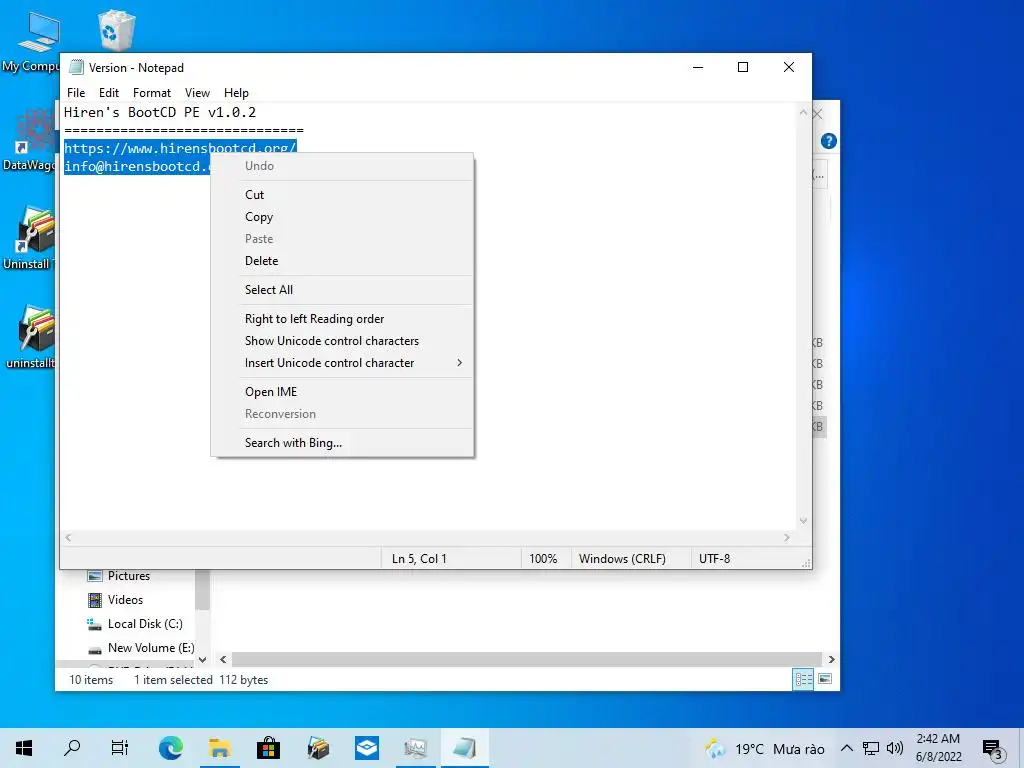Click the network icon in system tray
The height and width of the screenshot is (768, 1024).
(x=871, y=748)
